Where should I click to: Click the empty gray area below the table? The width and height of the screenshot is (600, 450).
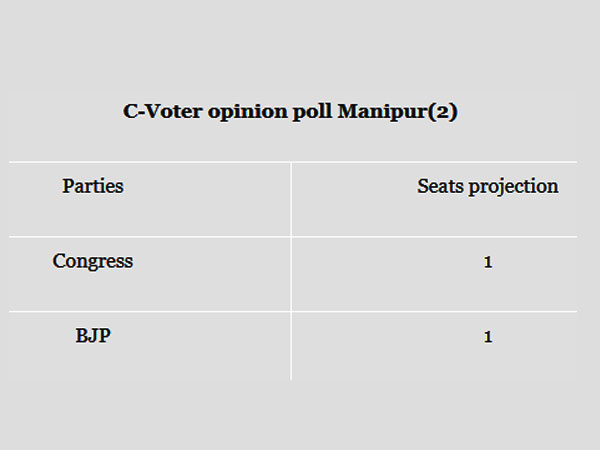pos(300,415)
